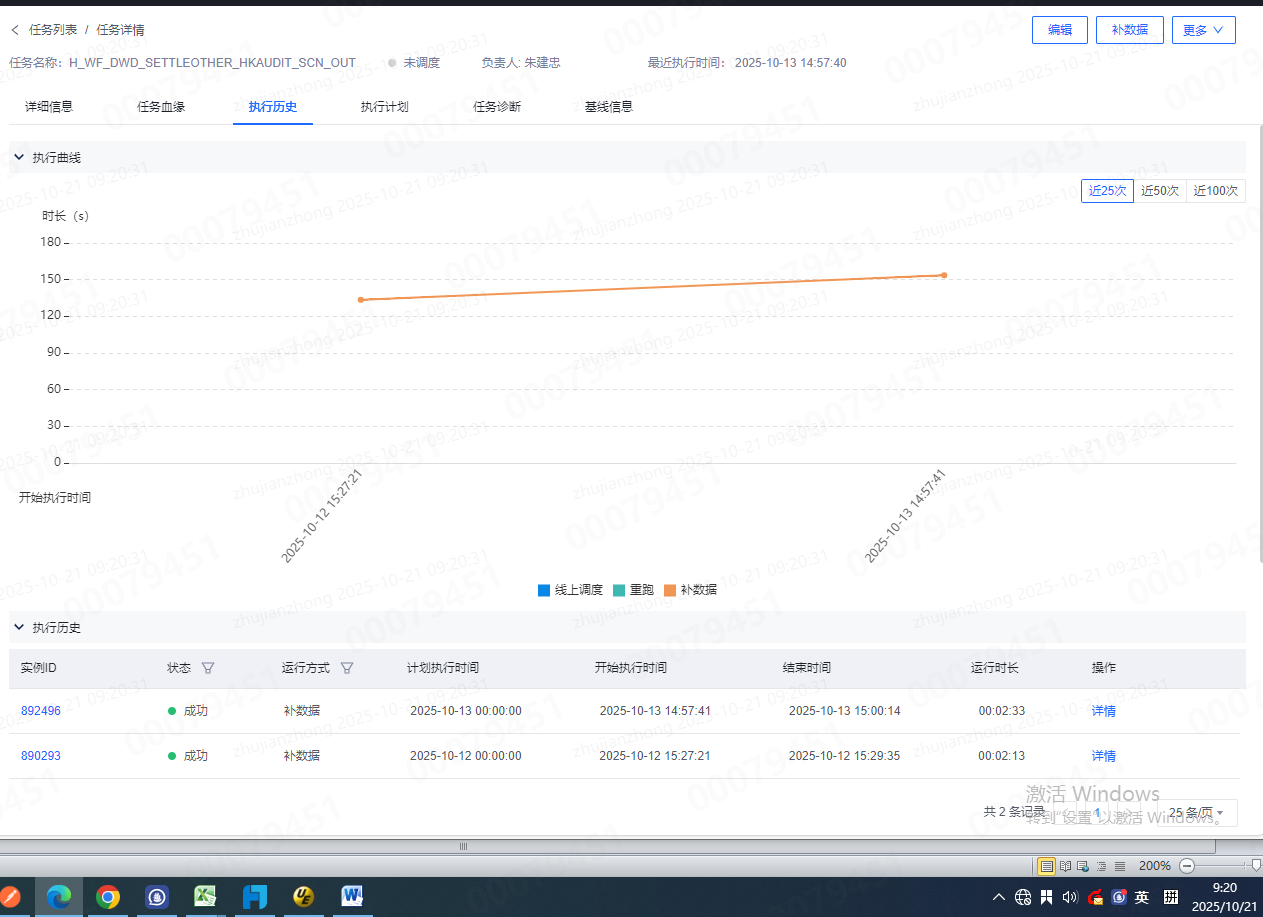Switch to Microsoft Edge in the taskbar
This screenshot has width=1263, height=917.
pyautogui.click(x=60, y=897)
